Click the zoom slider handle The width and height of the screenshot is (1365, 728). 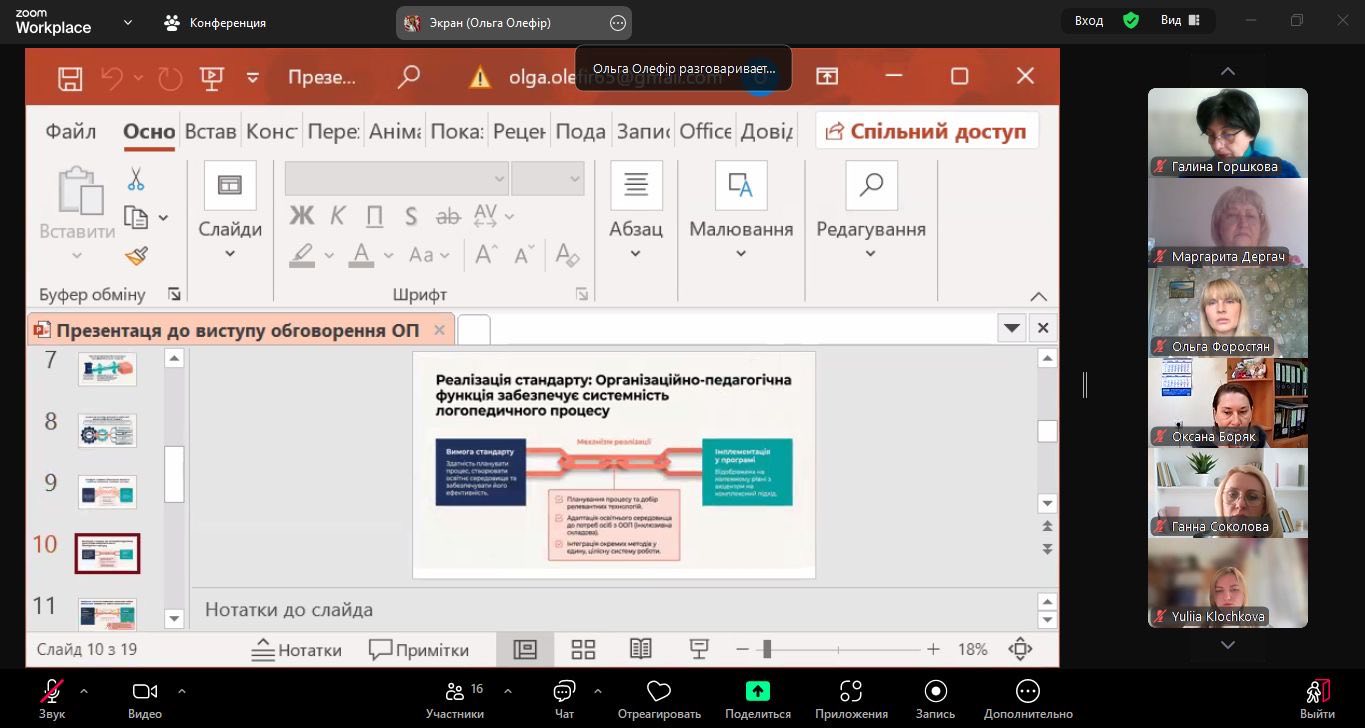[767, 650]
